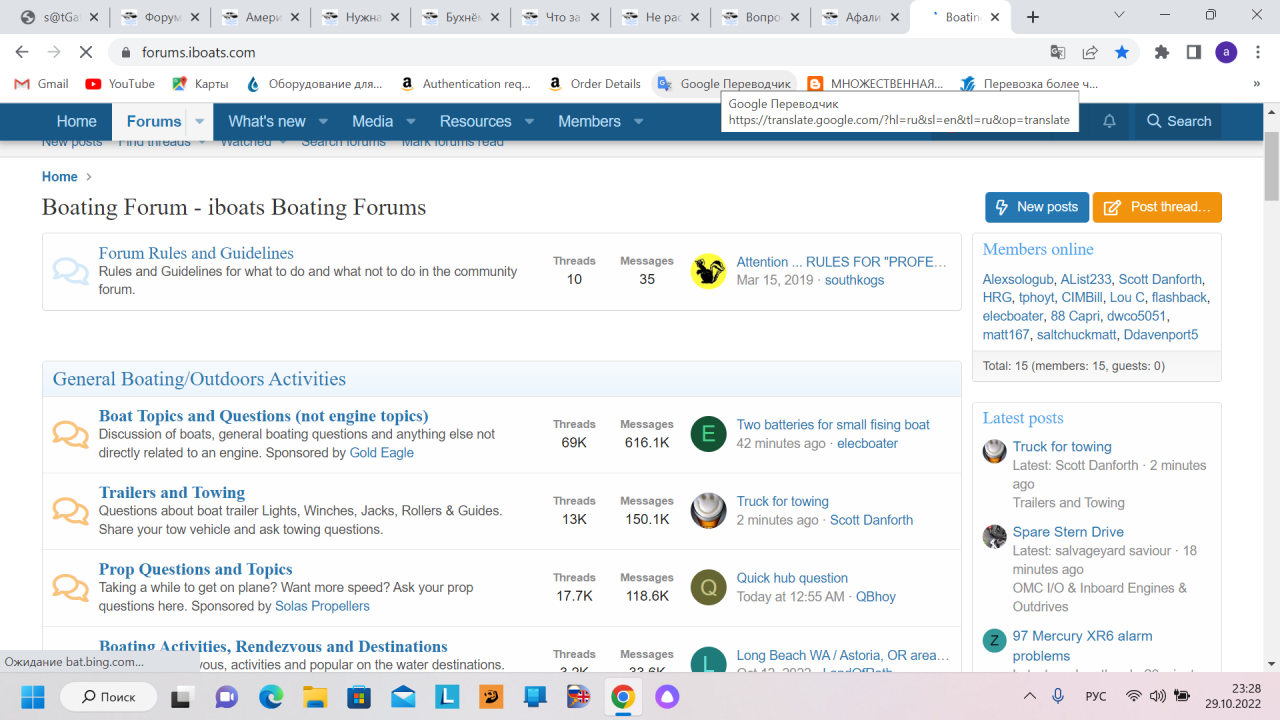1280x720 pixels.
Task: Open Windows Start menu
Action: [x=33, y=696]
